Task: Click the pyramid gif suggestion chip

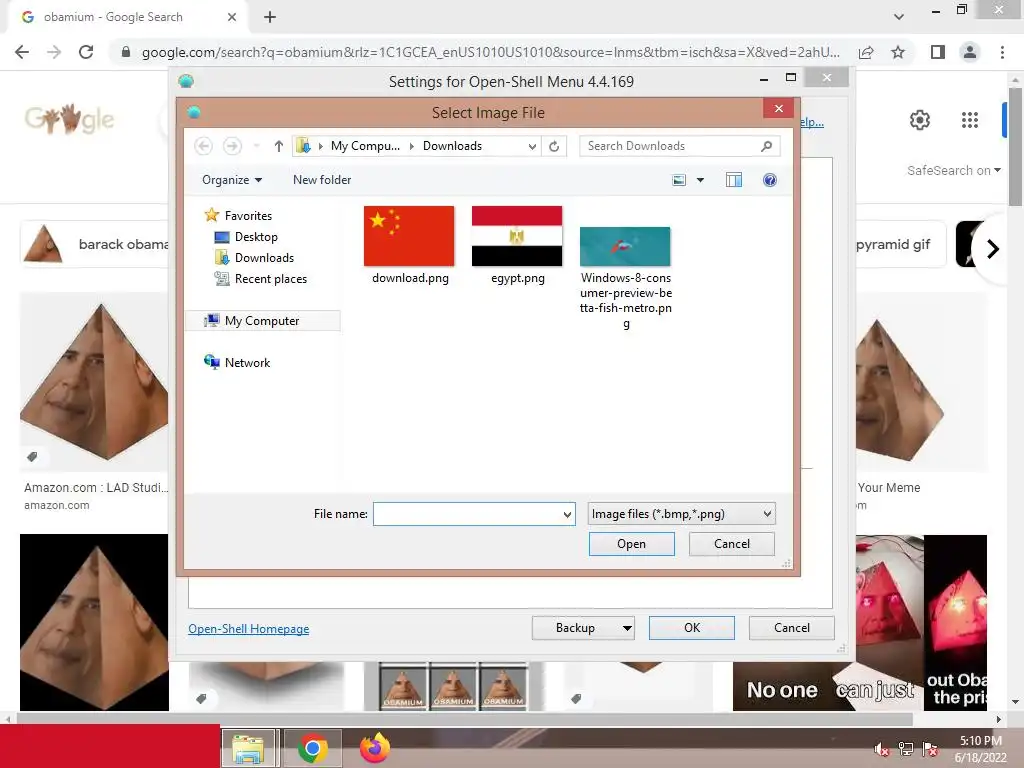Action: point(901,245)
